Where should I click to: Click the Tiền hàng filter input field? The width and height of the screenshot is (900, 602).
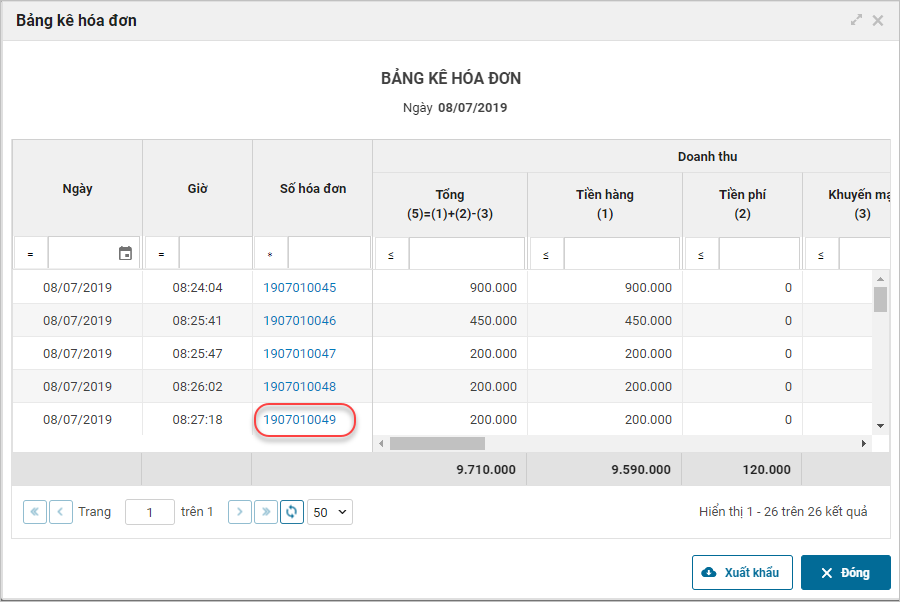pos(622,254)
